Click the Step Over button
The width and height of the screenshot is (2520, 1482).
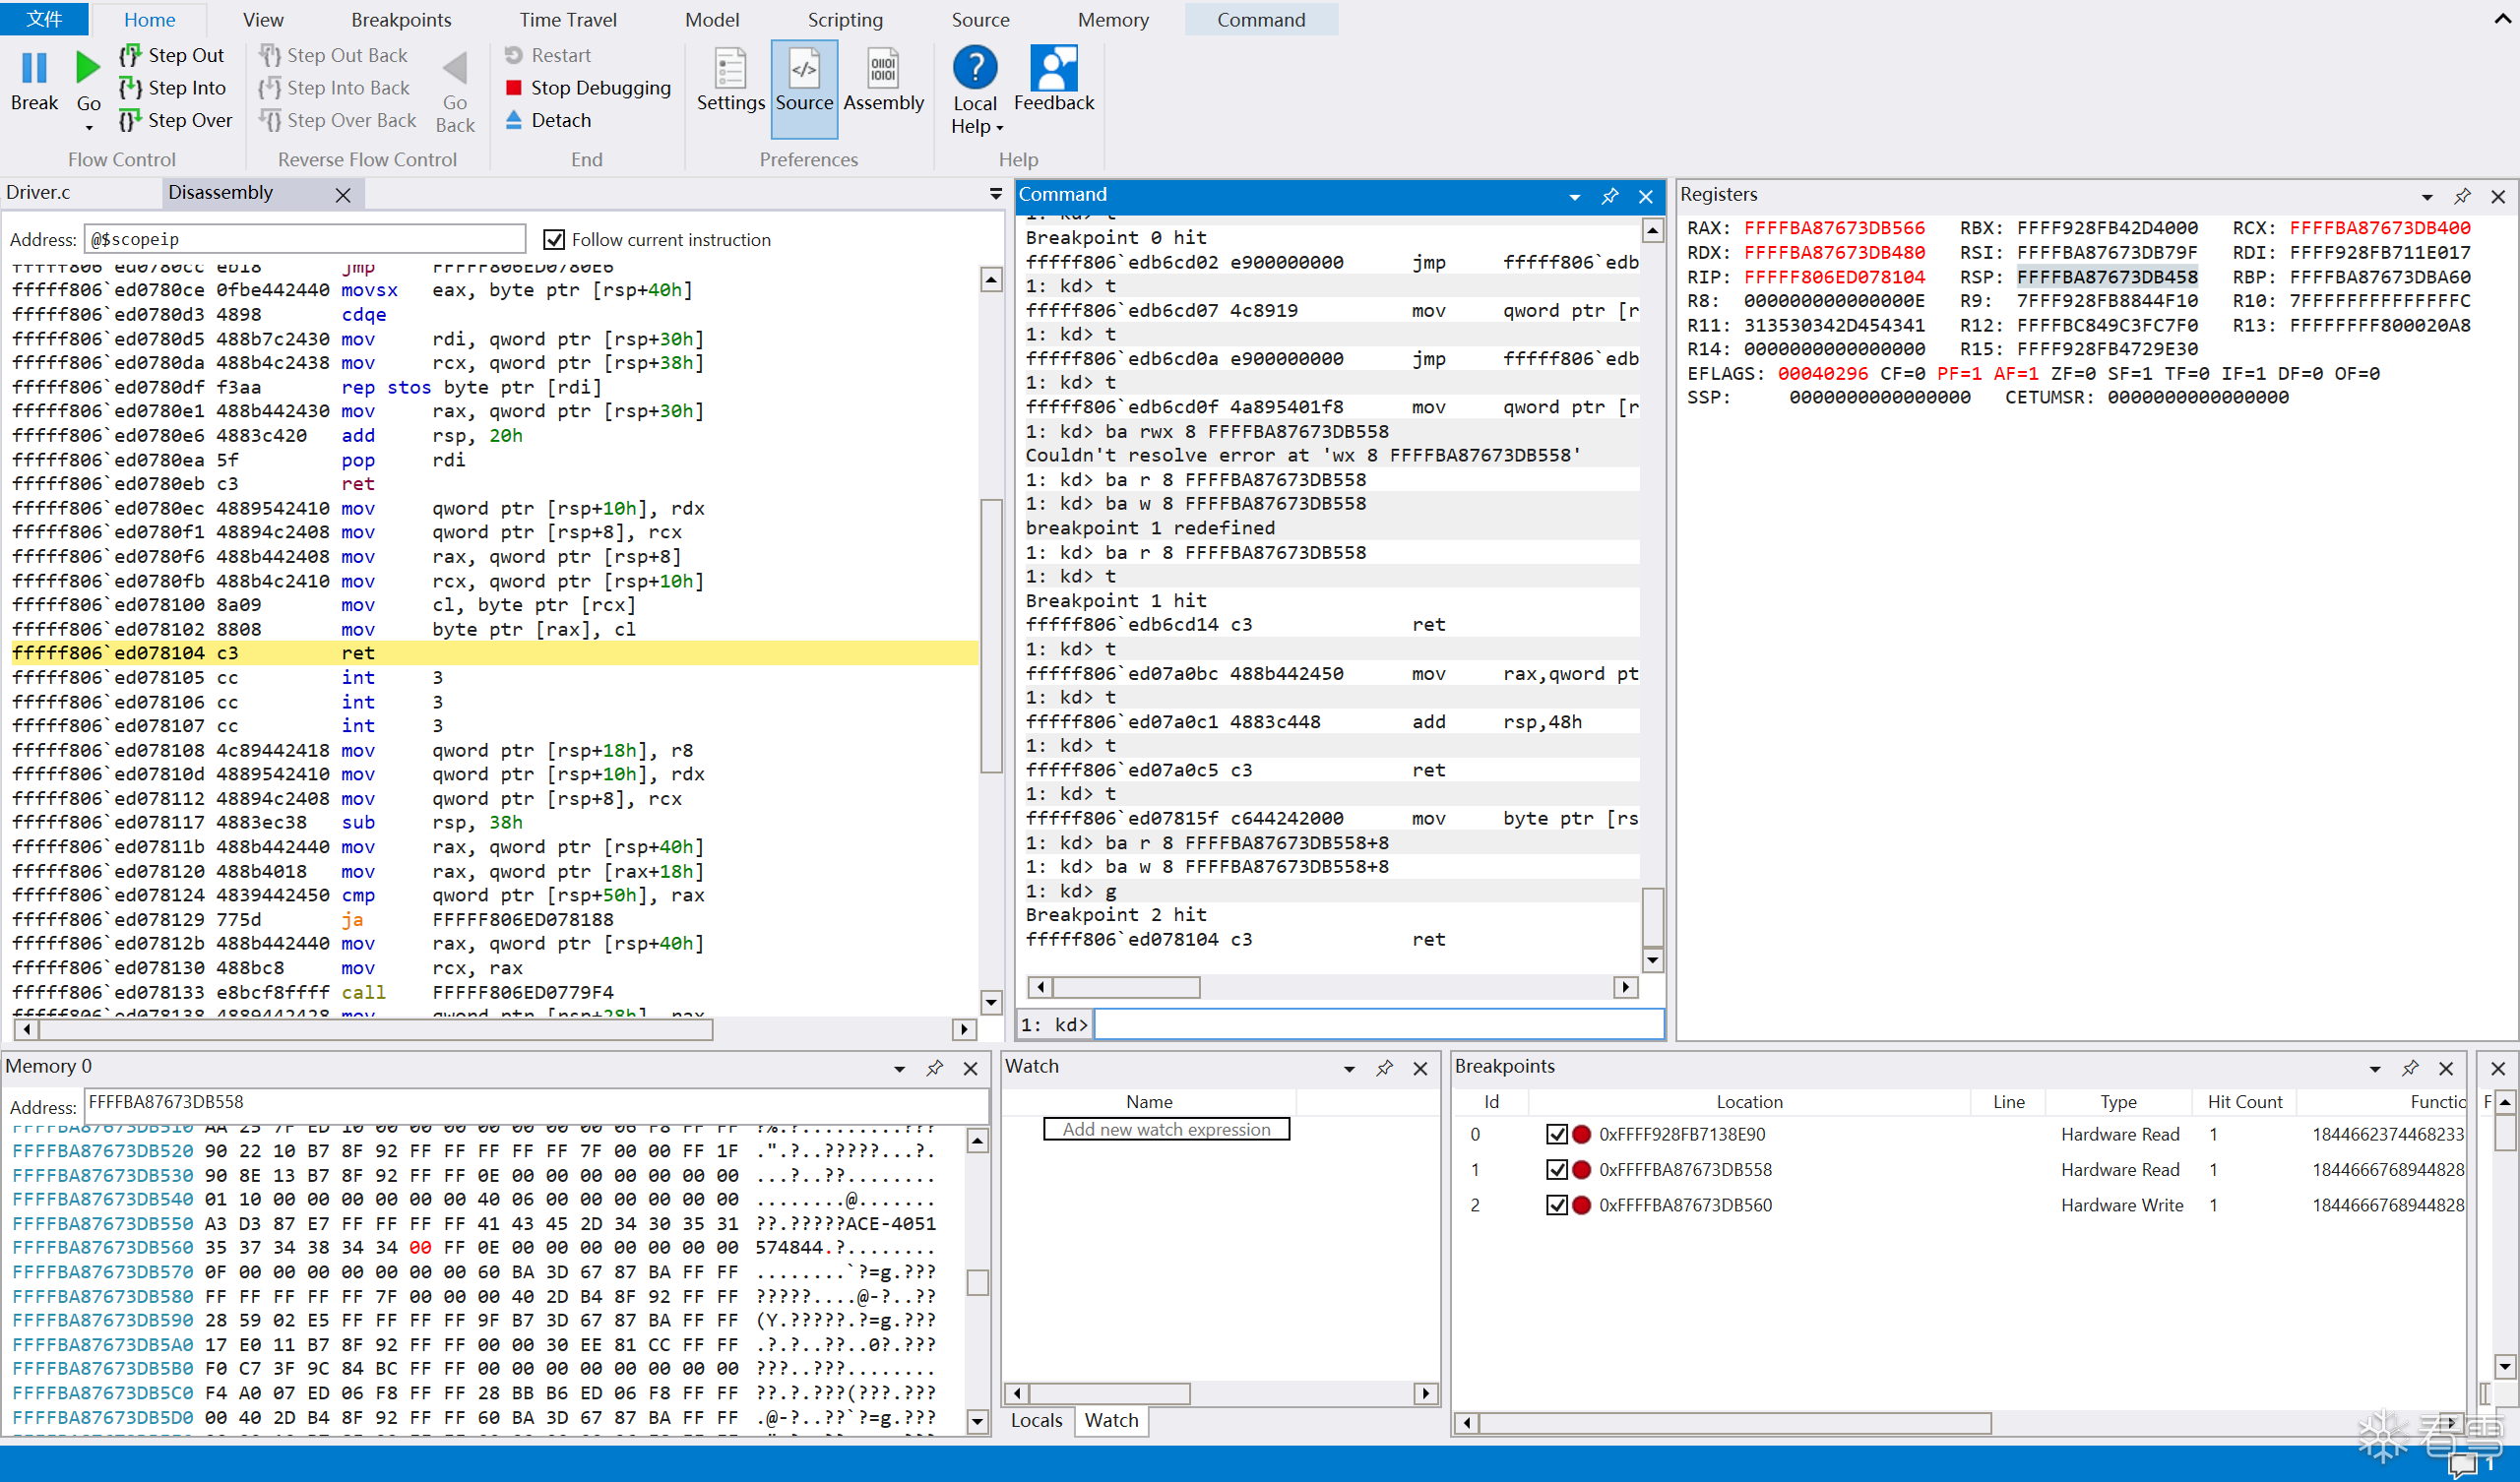tap(176, 120)
